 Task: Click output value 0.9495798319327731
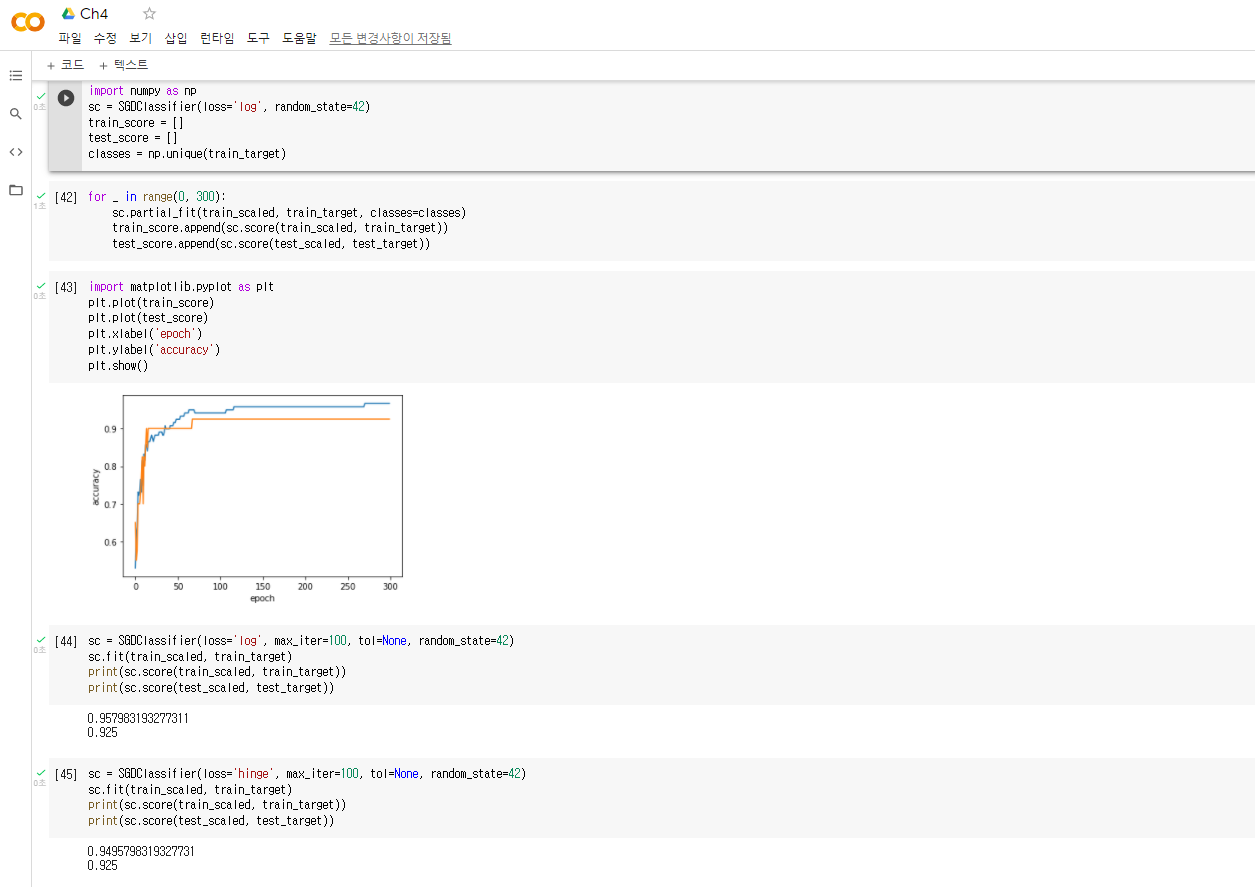[142, 852]
